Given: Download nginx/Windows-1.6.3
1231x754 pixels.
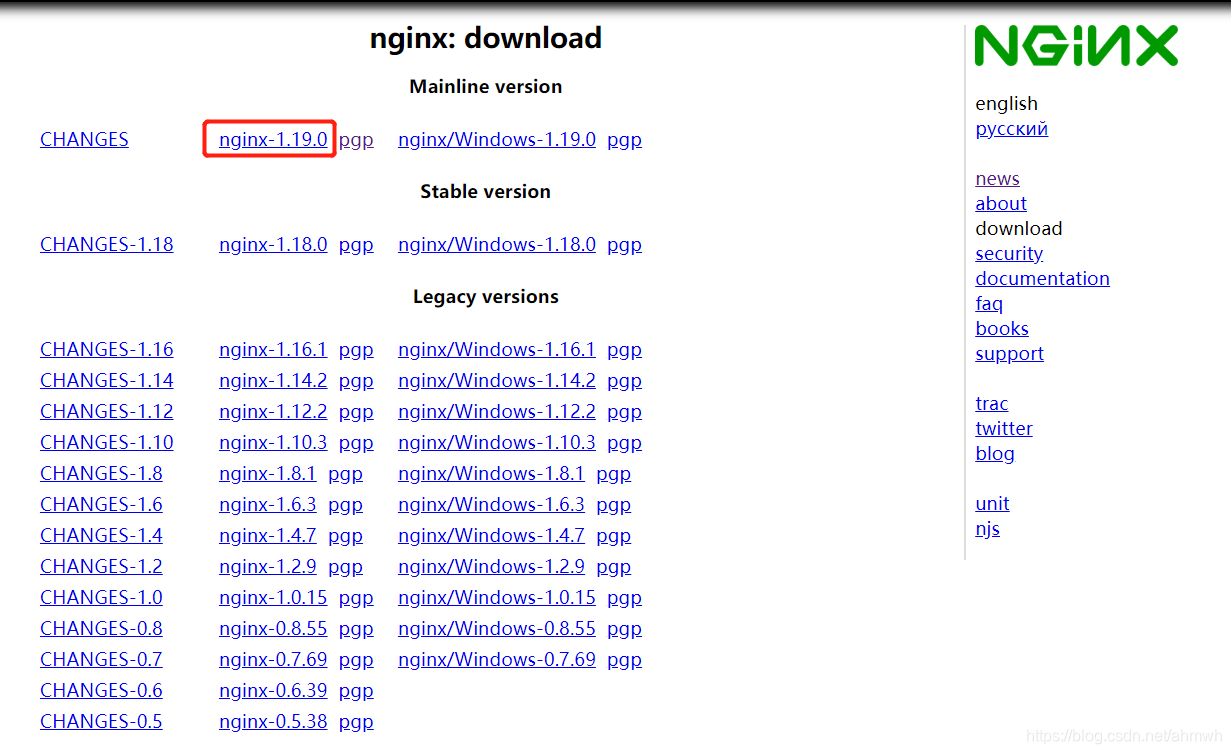Looking at the screenshot, I should (491, 505).
